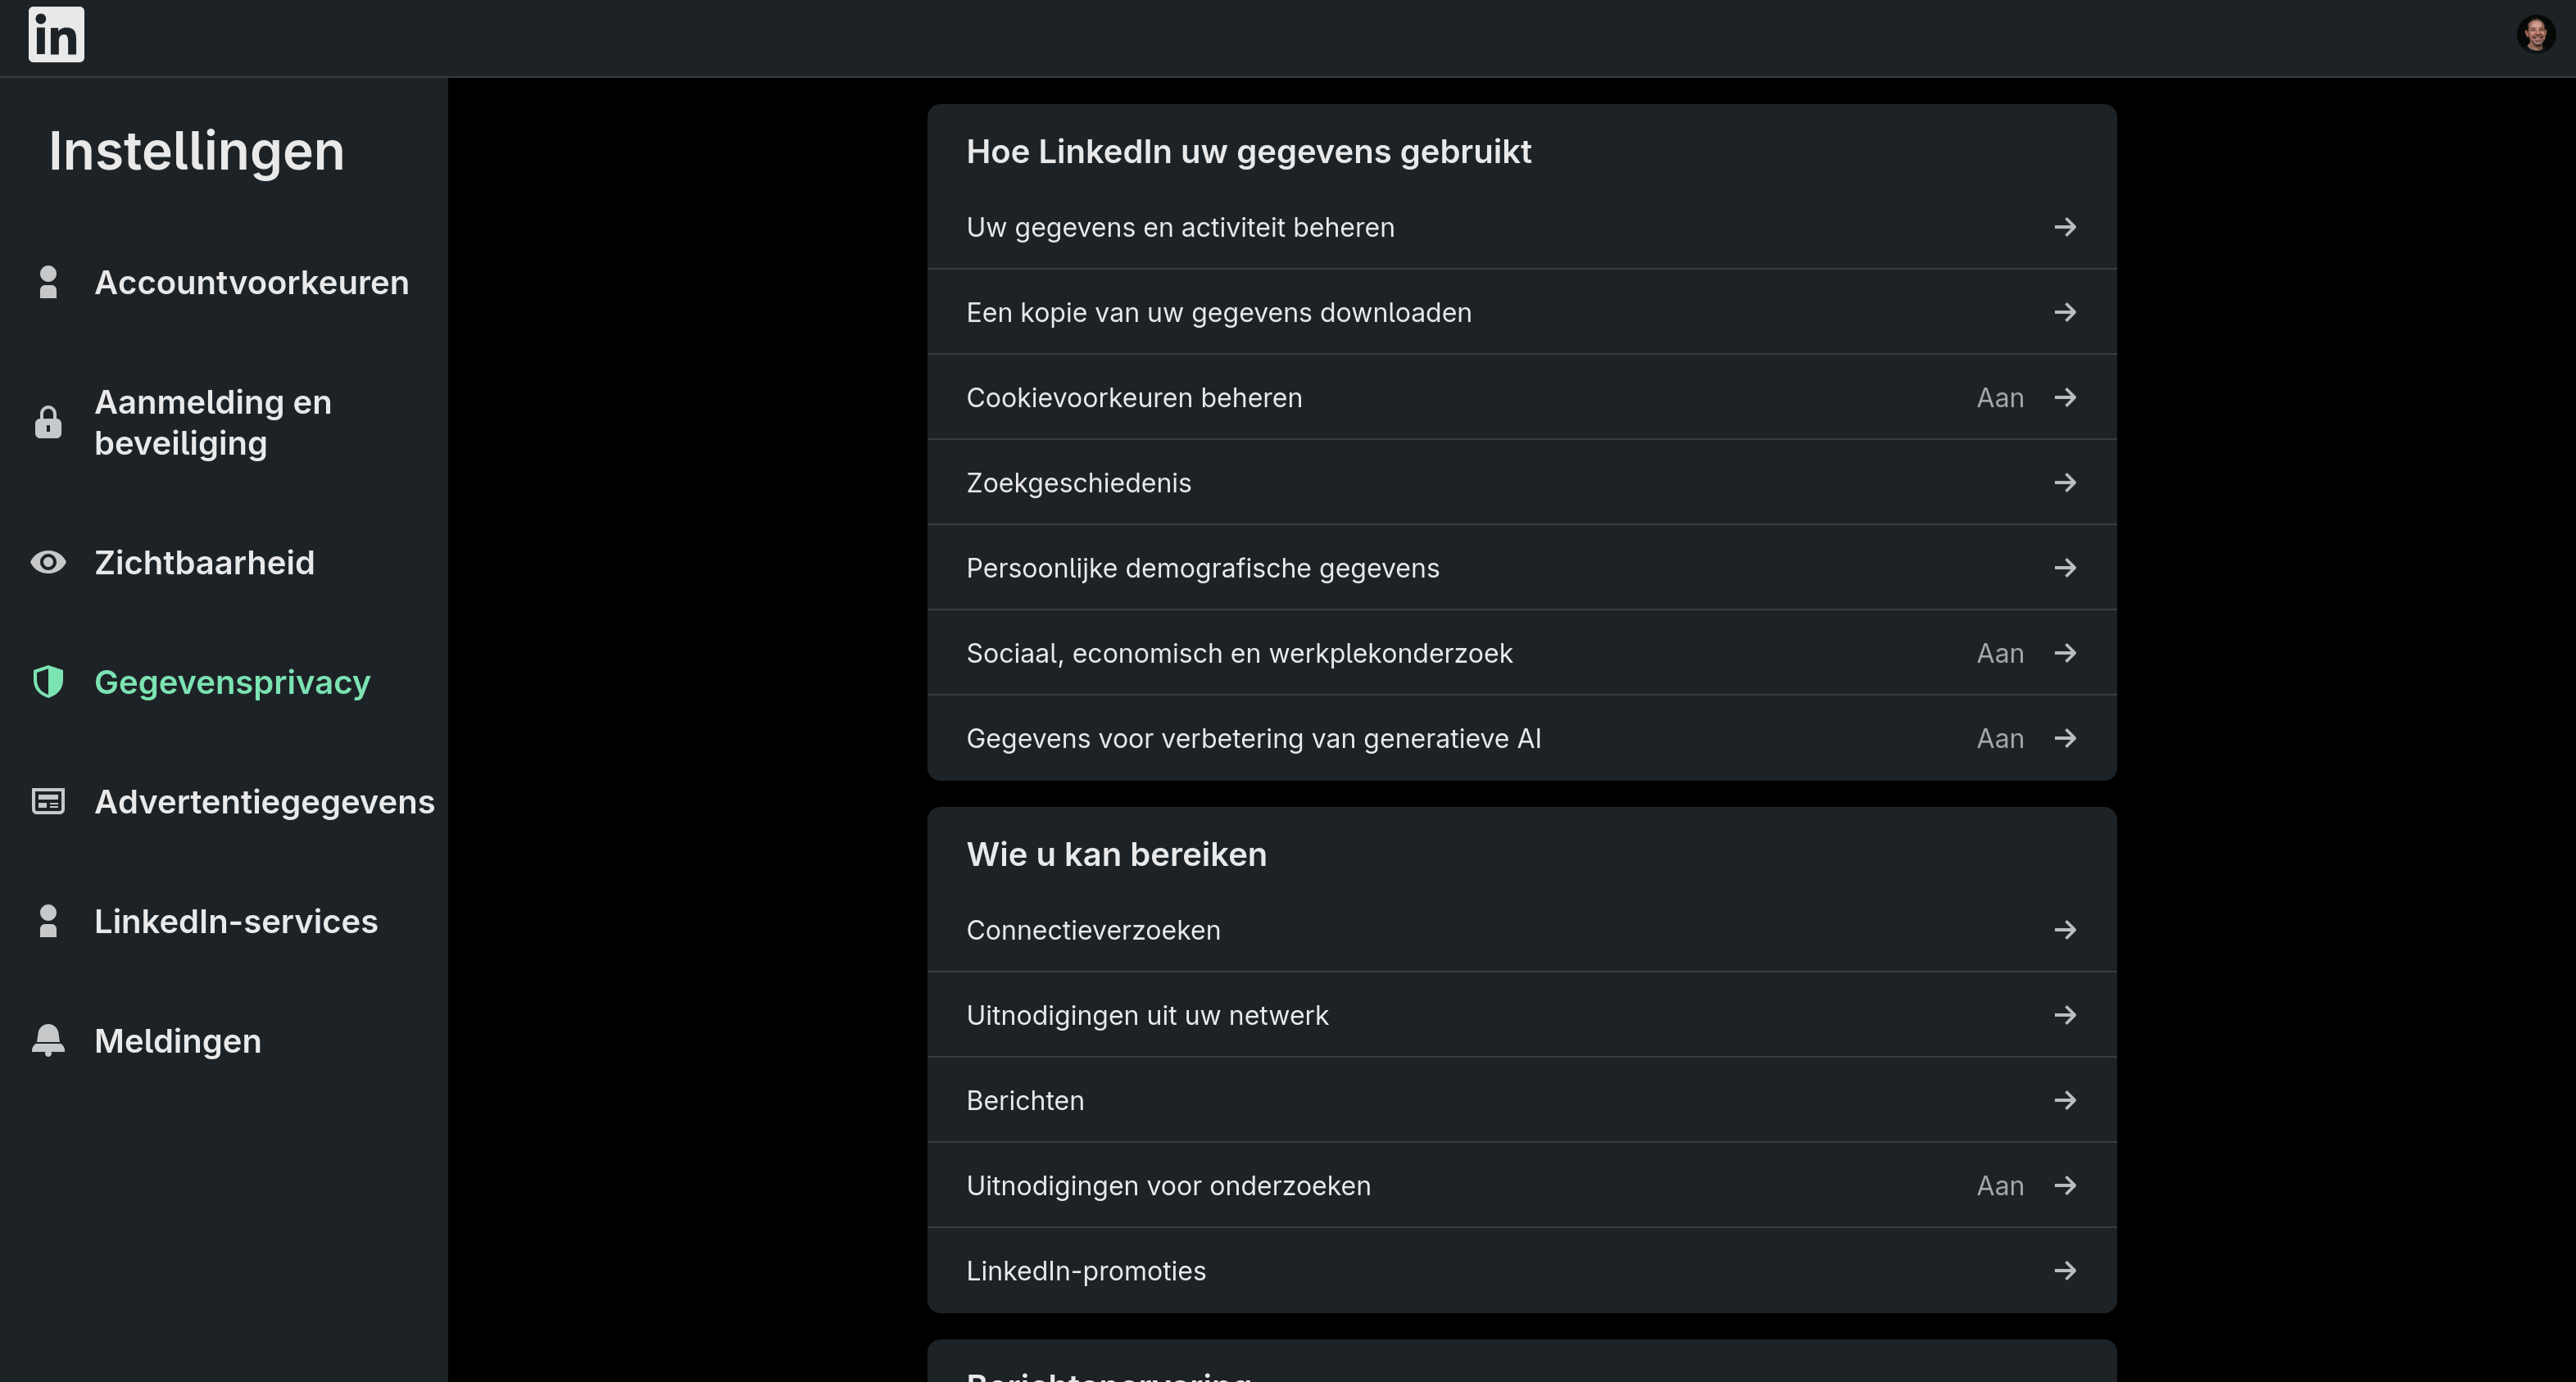Screen dimensions: 2576x1382
Task: Turn off Gegevens voor verbetering van generatieve AI
Action: pyautogui.click(x=2000, y=738)
